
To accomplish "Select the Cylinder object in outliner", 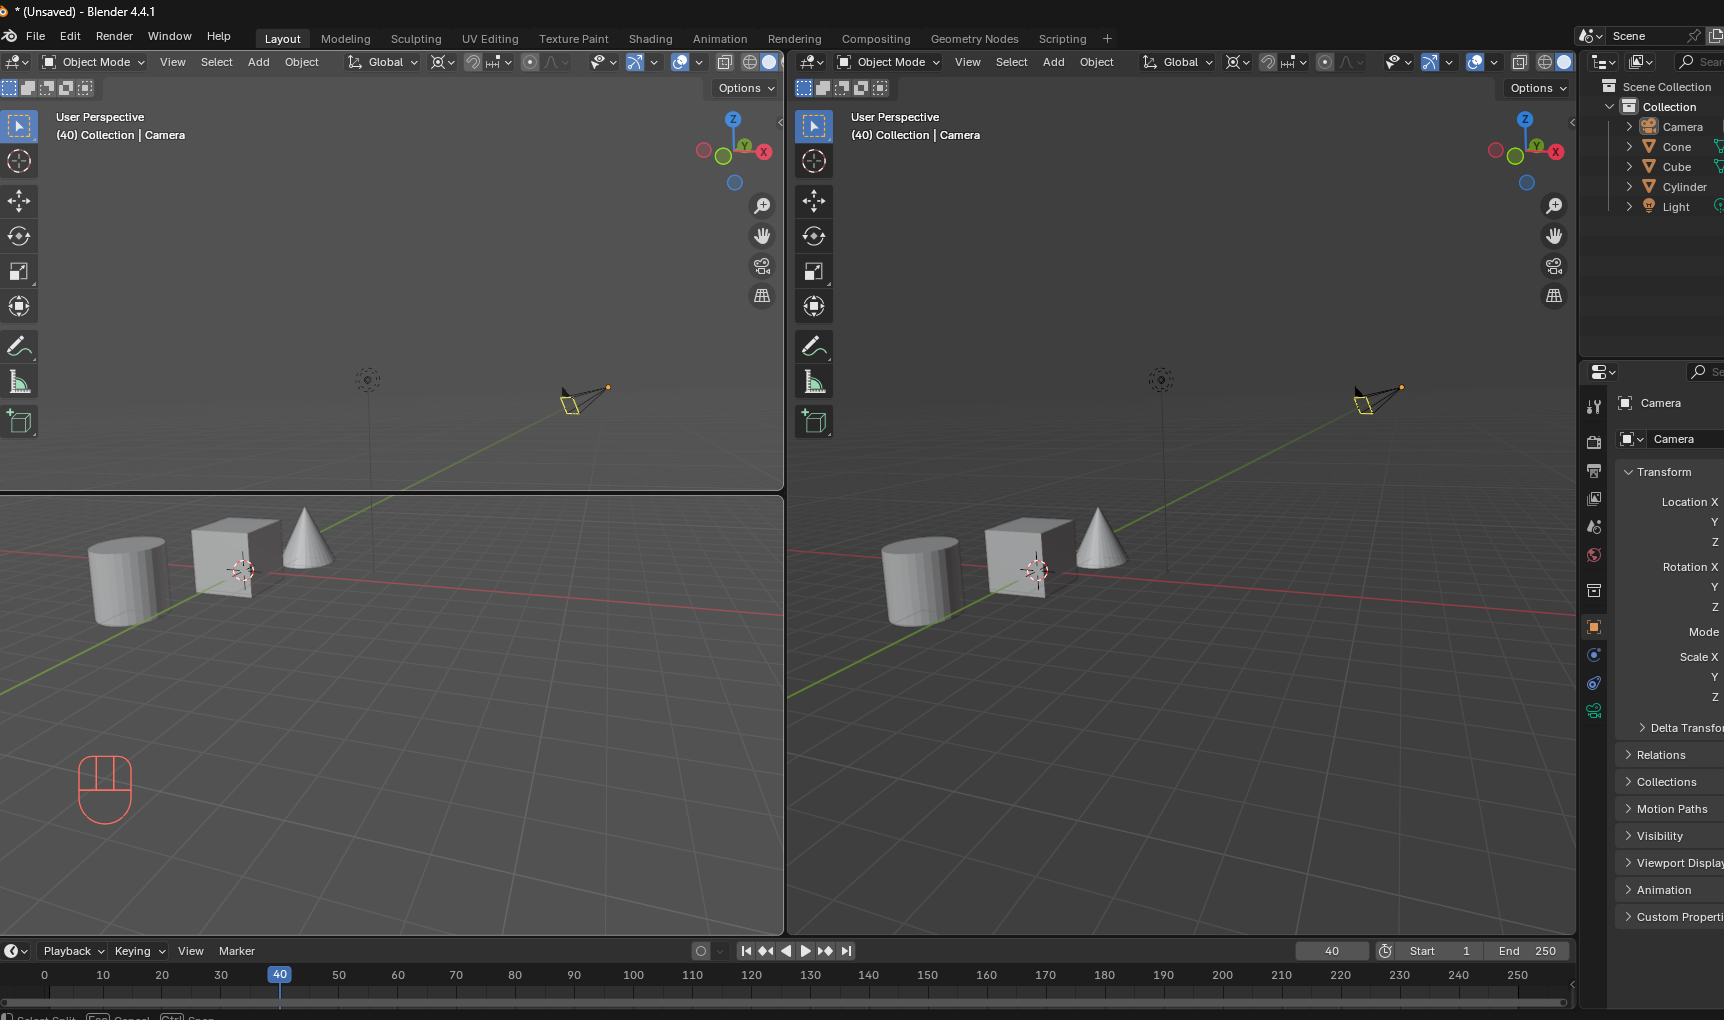I will point(1684,187).
